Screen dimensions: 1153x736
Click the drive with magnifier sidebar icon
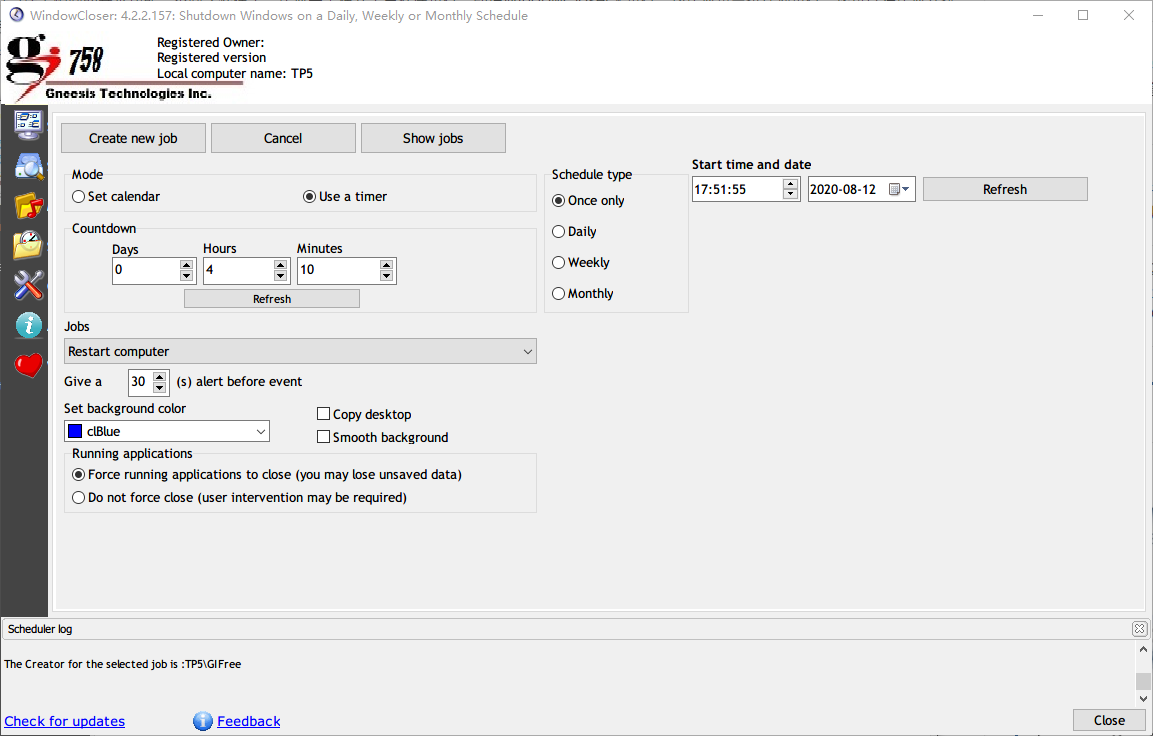[x=29, y=166]
